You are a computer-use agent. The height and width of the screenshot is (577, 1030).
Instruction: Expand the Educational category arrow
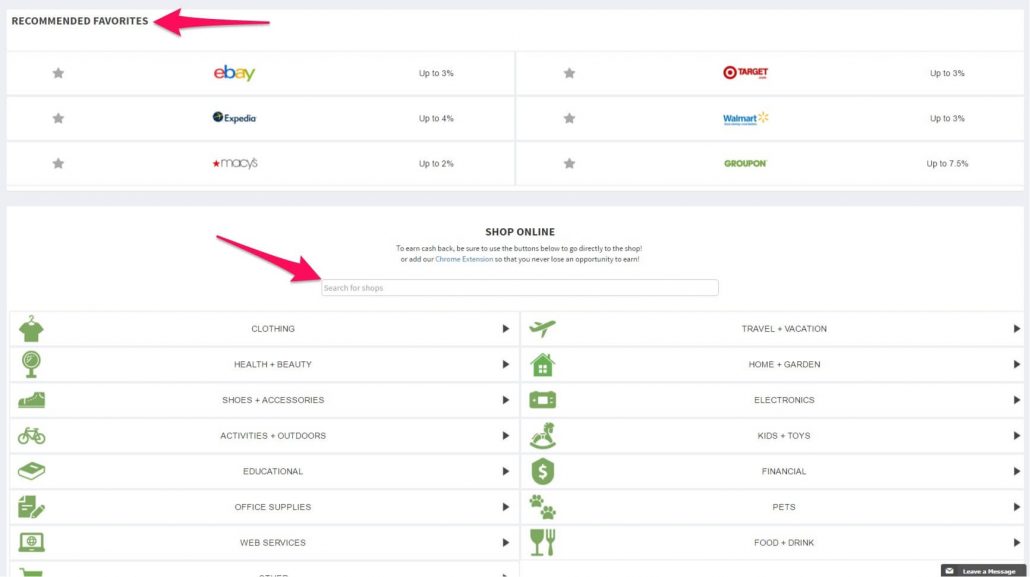506,471
